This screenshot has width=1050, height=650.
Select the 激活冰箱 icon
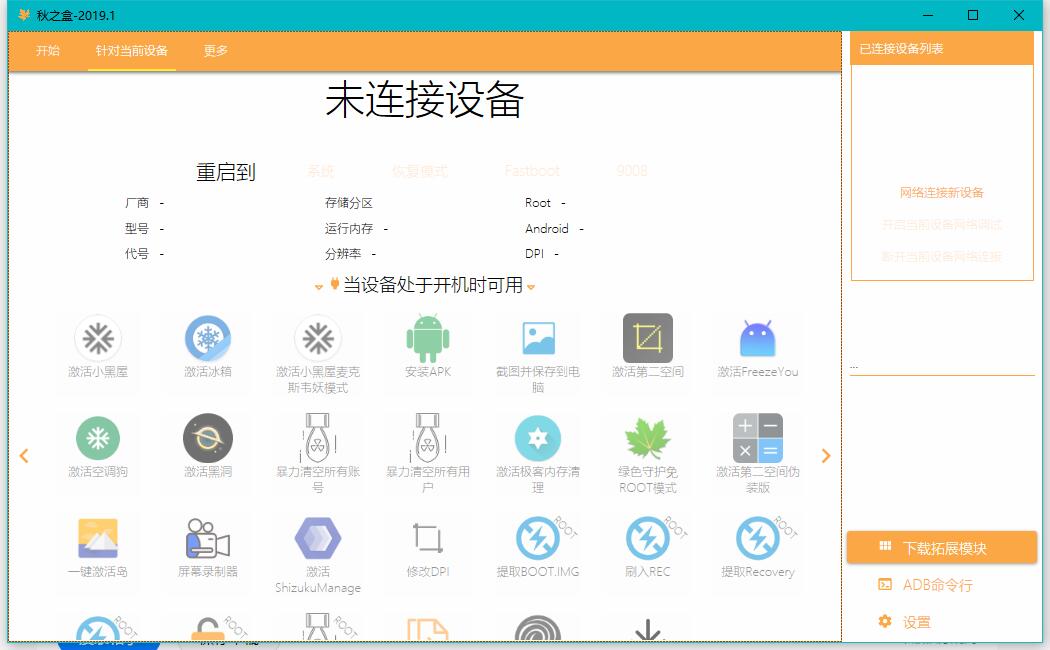(208, 338)
